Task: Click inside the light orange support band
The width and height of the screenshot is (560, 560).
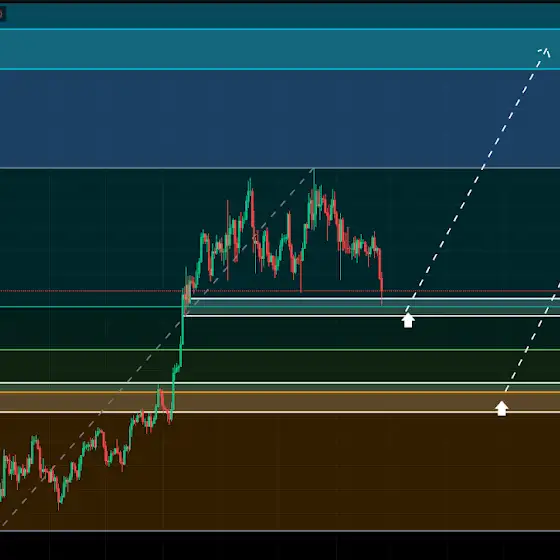Action: (280, 402)
